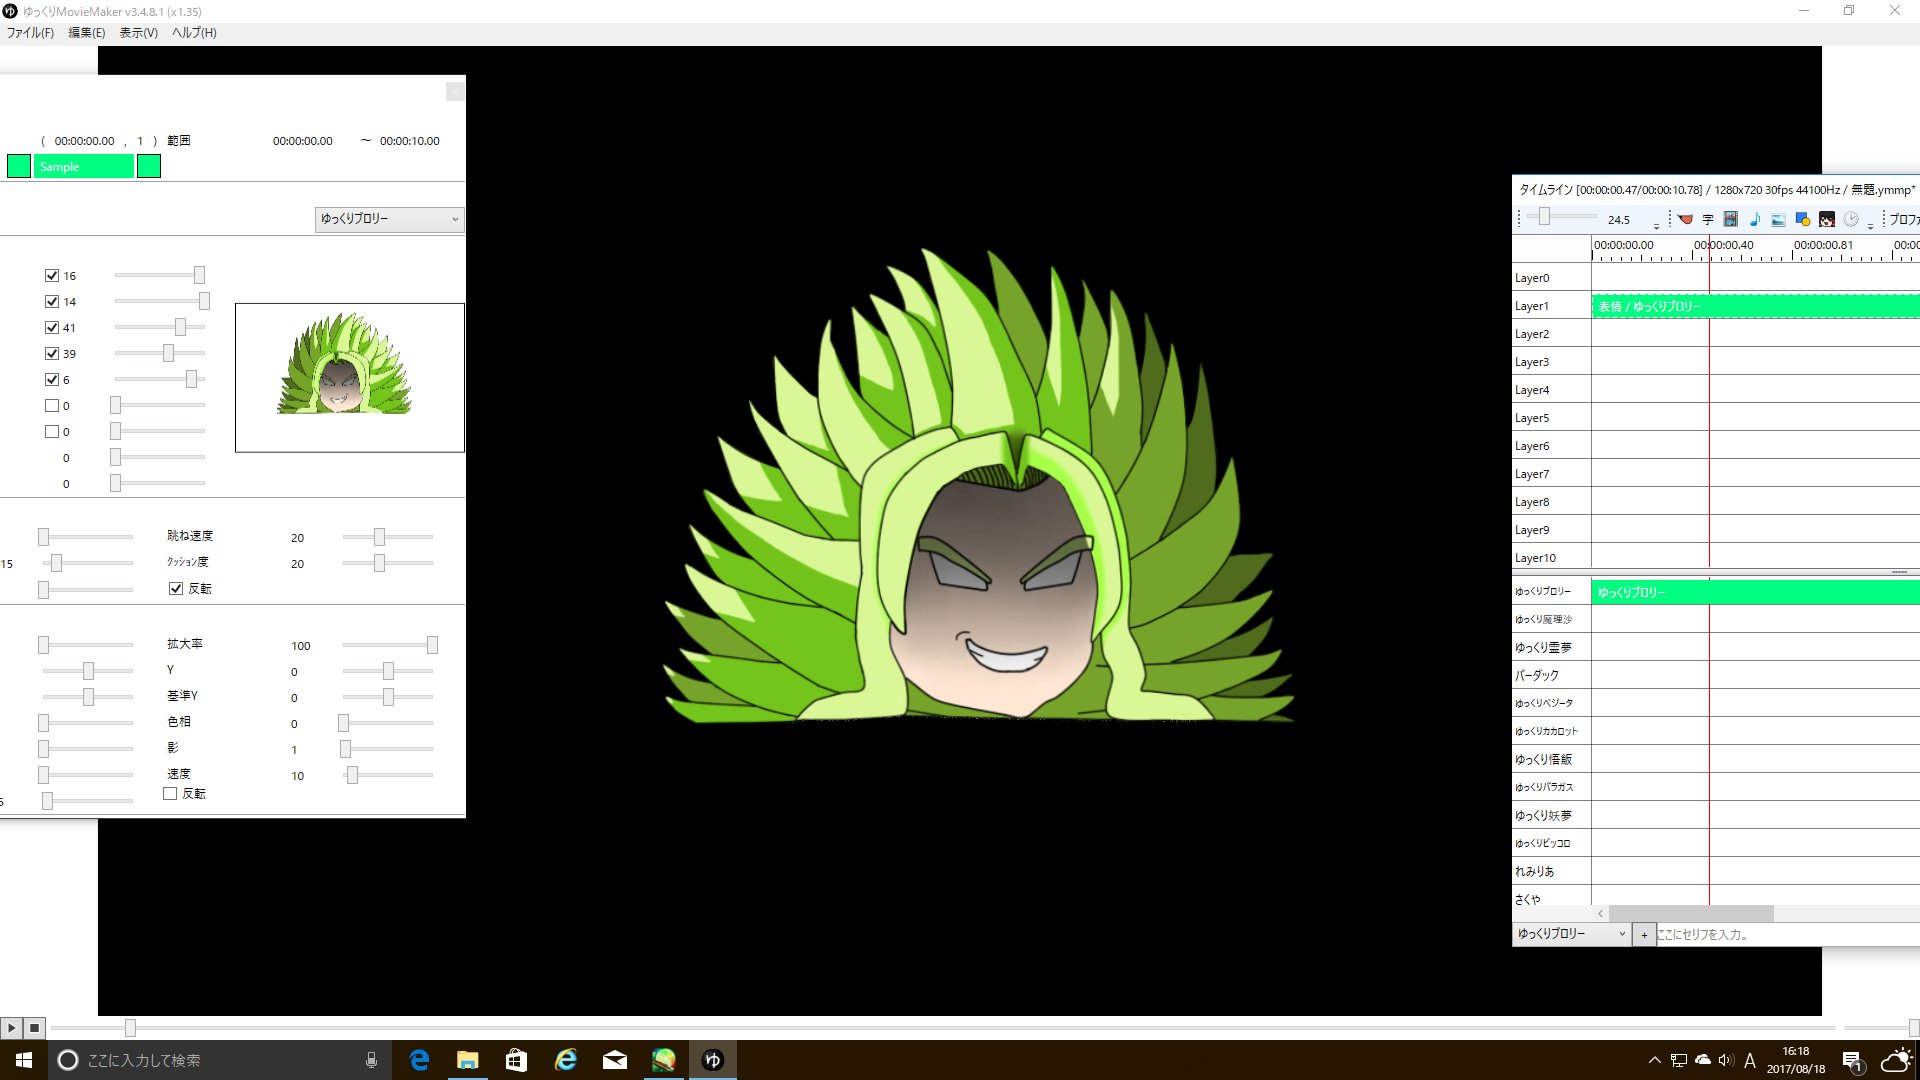
Task: Toggle the 反転 checkbox under クッション度
Action: tap(176, 589)
